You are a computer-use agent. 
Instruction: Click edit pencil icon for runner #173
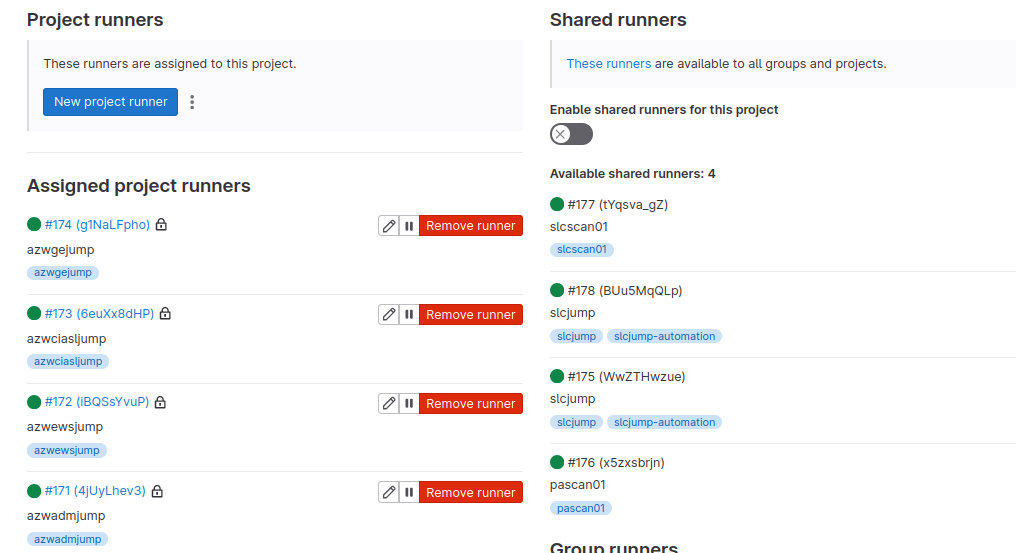389,315
